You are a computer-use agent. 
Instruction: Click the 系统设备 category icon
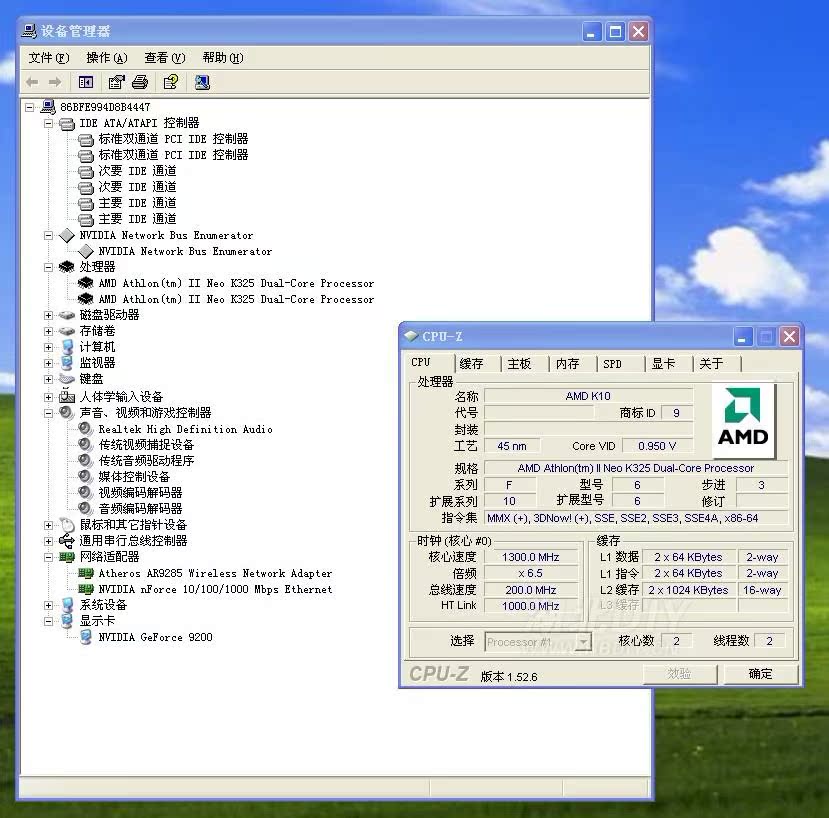pos(67,604)
